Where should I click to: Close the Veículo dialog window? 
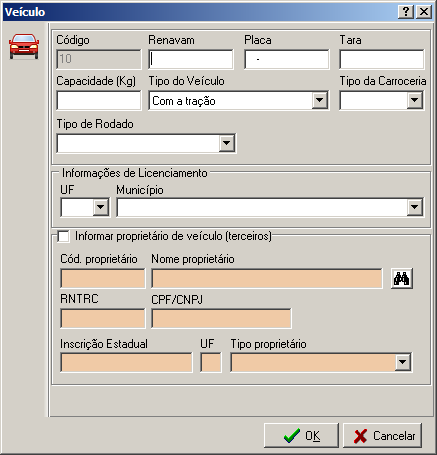click(424, 12)
